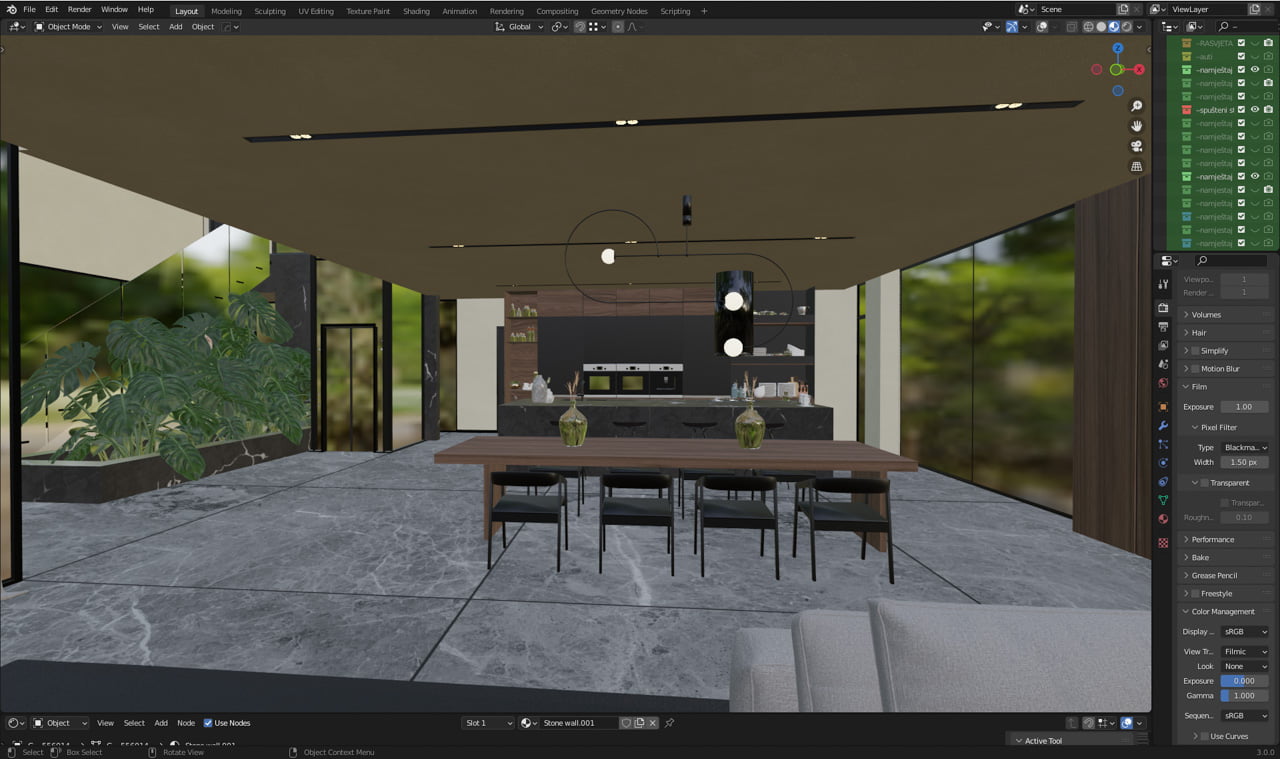Click Add in the 3D viewport header
Screen dimensions: 1280x759
click(175, 27)
